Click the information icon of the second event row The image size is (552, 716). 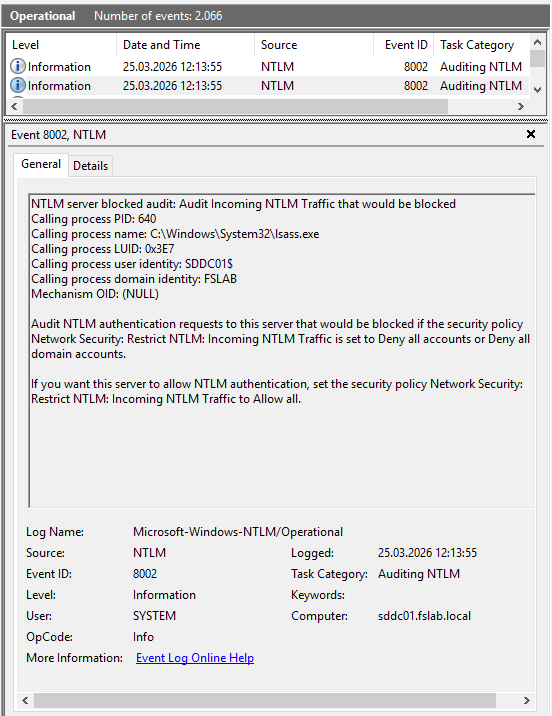18,86
